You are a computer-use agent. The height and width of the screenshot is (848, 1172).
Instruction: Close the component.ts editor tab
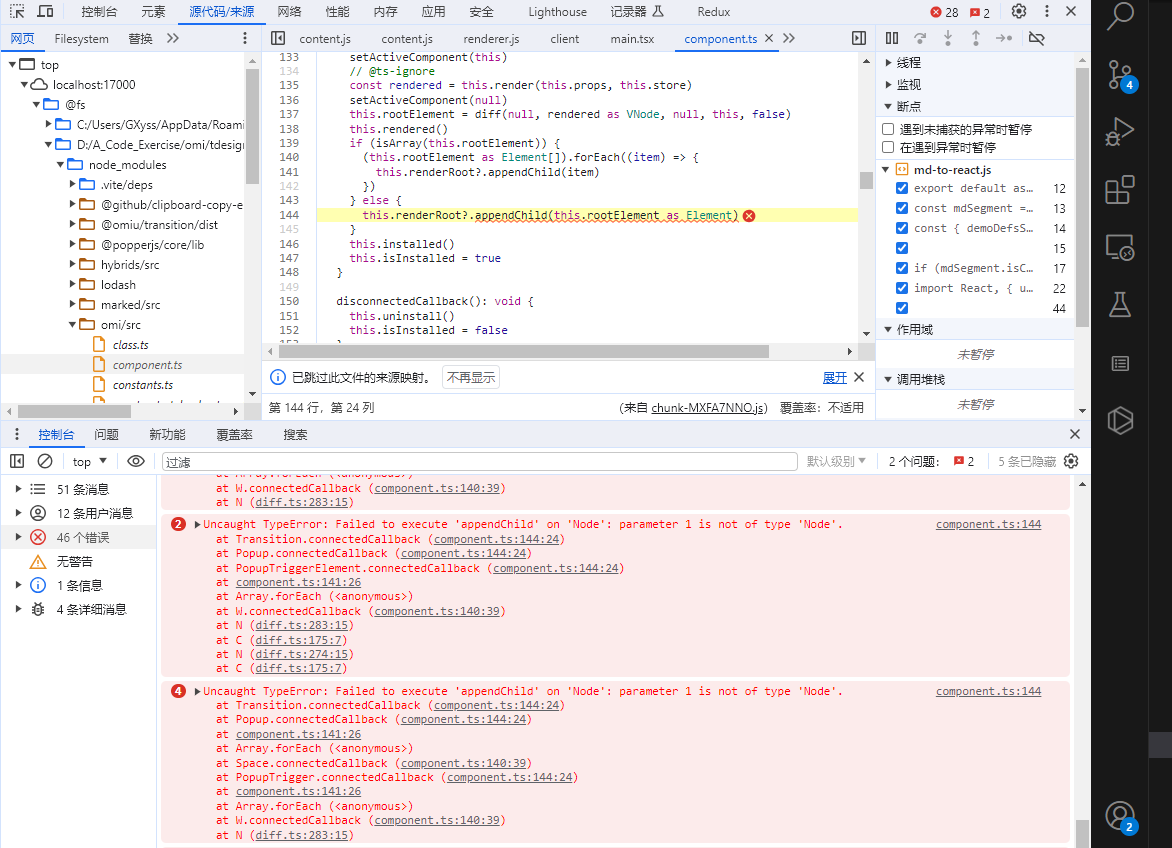point(769,38)
